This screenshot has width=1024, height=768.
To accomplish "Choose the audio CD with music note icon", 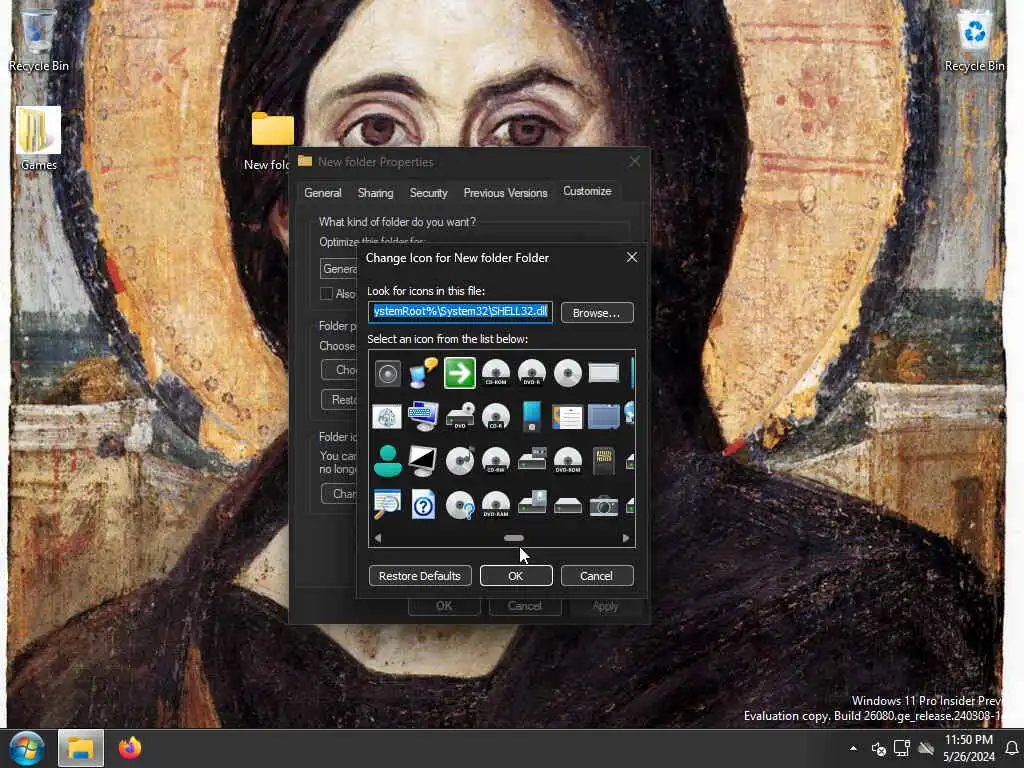I will click(460, 460).
